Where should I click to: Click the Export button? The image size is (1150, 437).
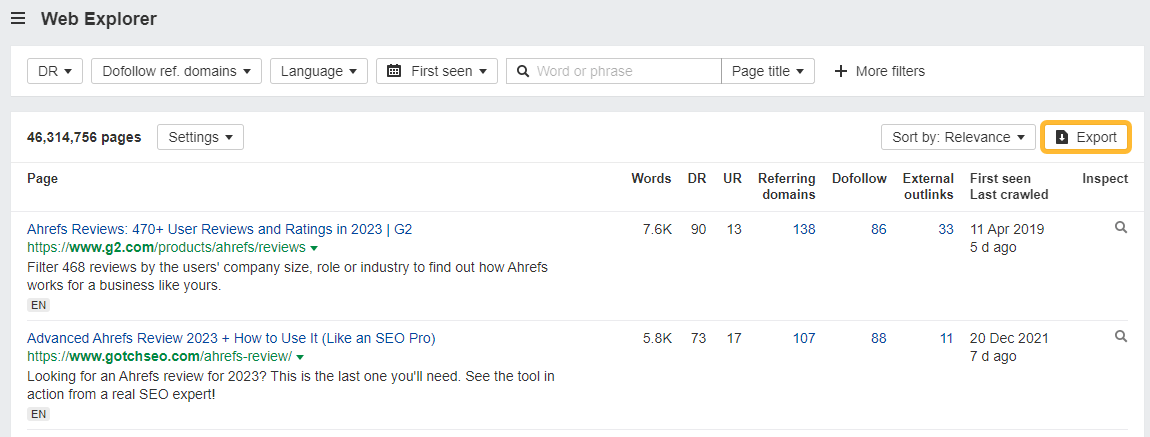1086,137
